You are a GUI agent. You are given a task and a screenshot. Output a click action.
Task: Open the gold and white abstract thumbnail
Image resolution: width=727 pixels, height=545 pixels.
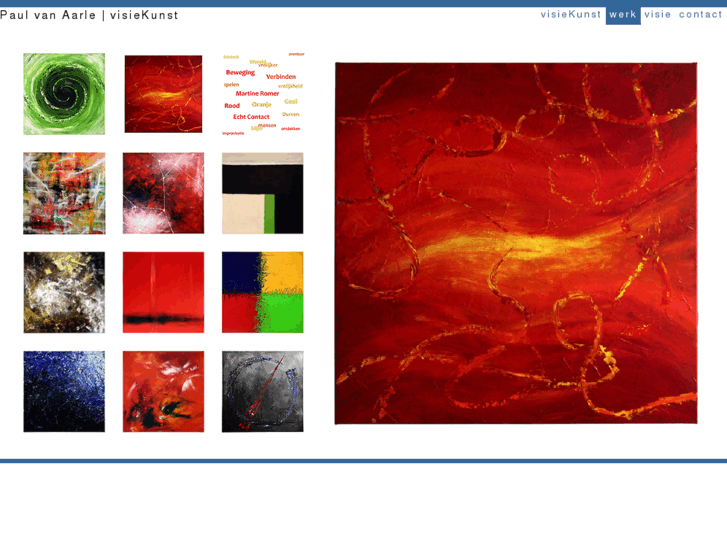click(64, 292)
